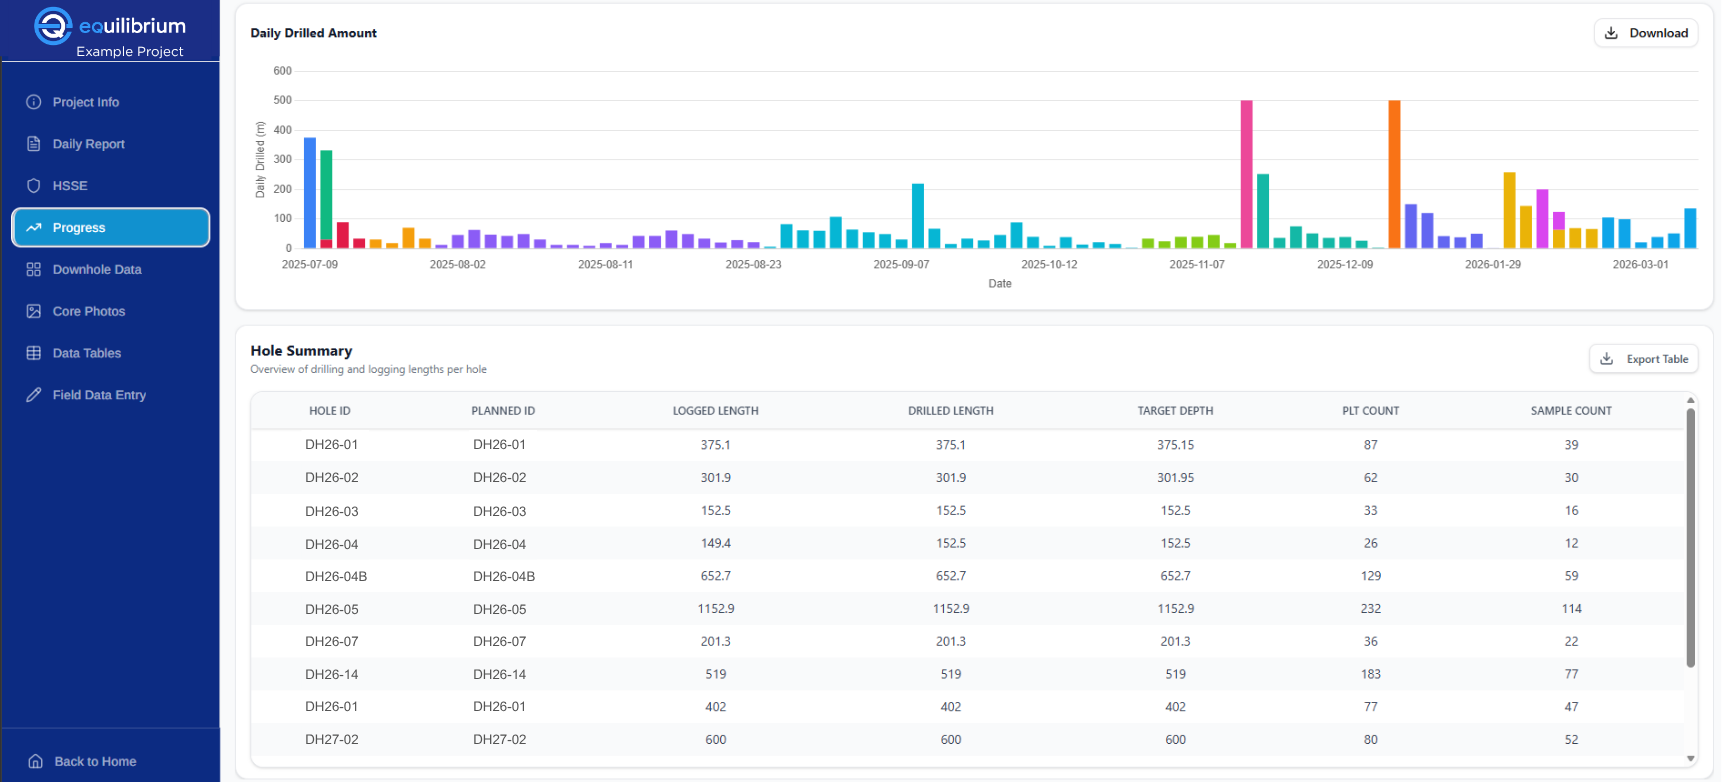Viewport: 1728px width, 782px height.
Task: Click the DRILLED LENGTH column header
Action: [951, 411]
